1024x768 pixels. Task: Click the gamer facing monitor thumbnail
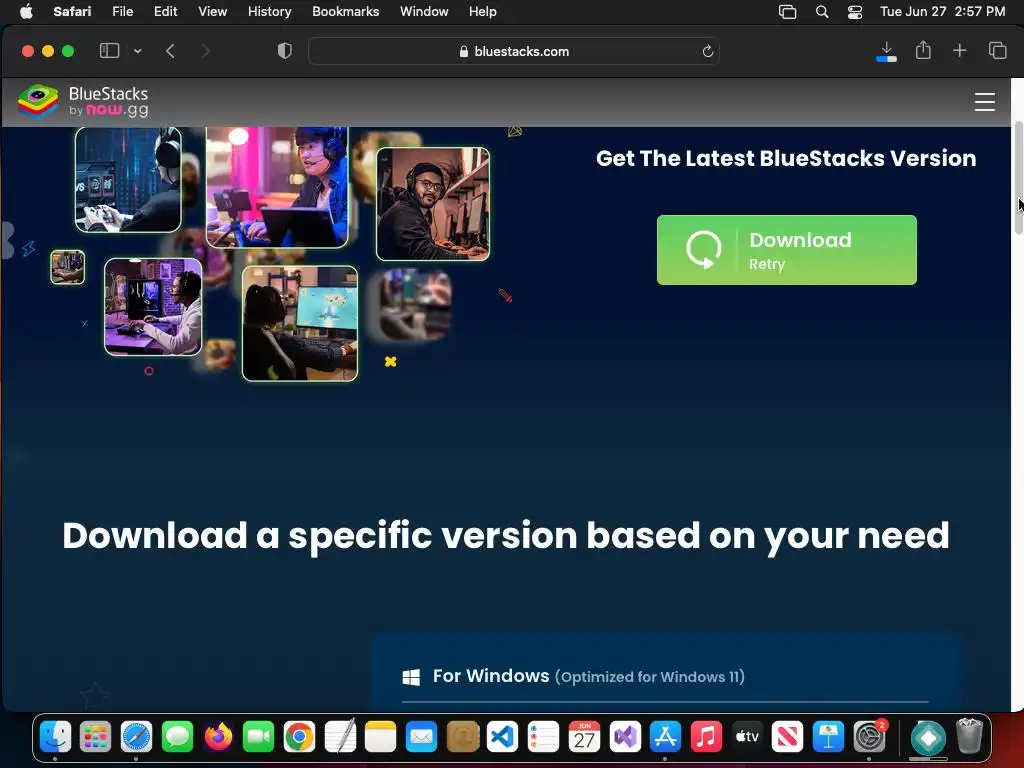[x=300, y=323]
